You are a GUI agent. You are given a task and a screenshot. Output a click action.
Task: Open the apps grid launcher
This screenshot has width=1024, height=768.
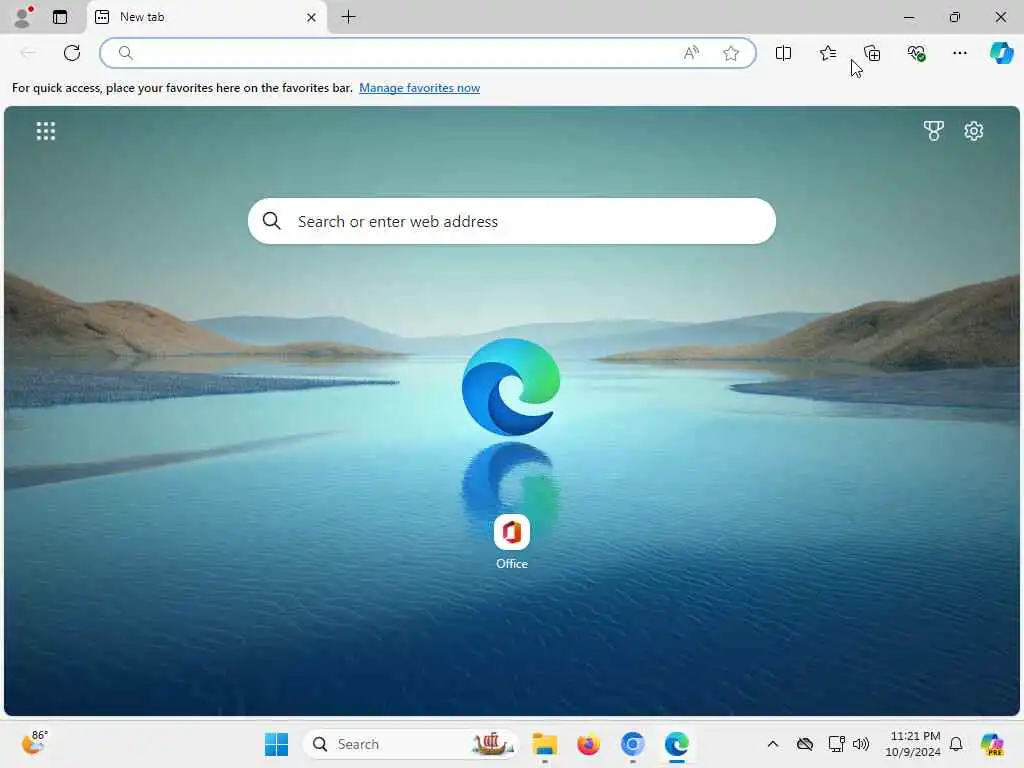pos(46,131)
